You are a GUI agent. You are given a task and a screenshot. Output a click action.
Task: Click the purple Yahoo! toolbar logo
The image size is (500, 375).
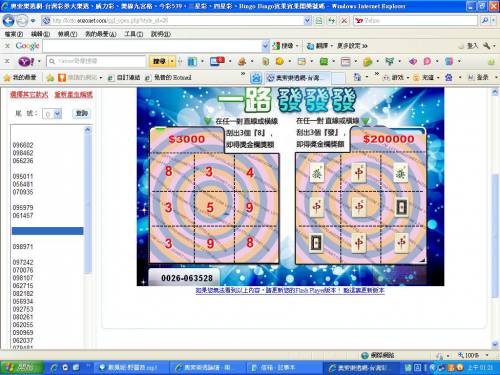point(26,61)
